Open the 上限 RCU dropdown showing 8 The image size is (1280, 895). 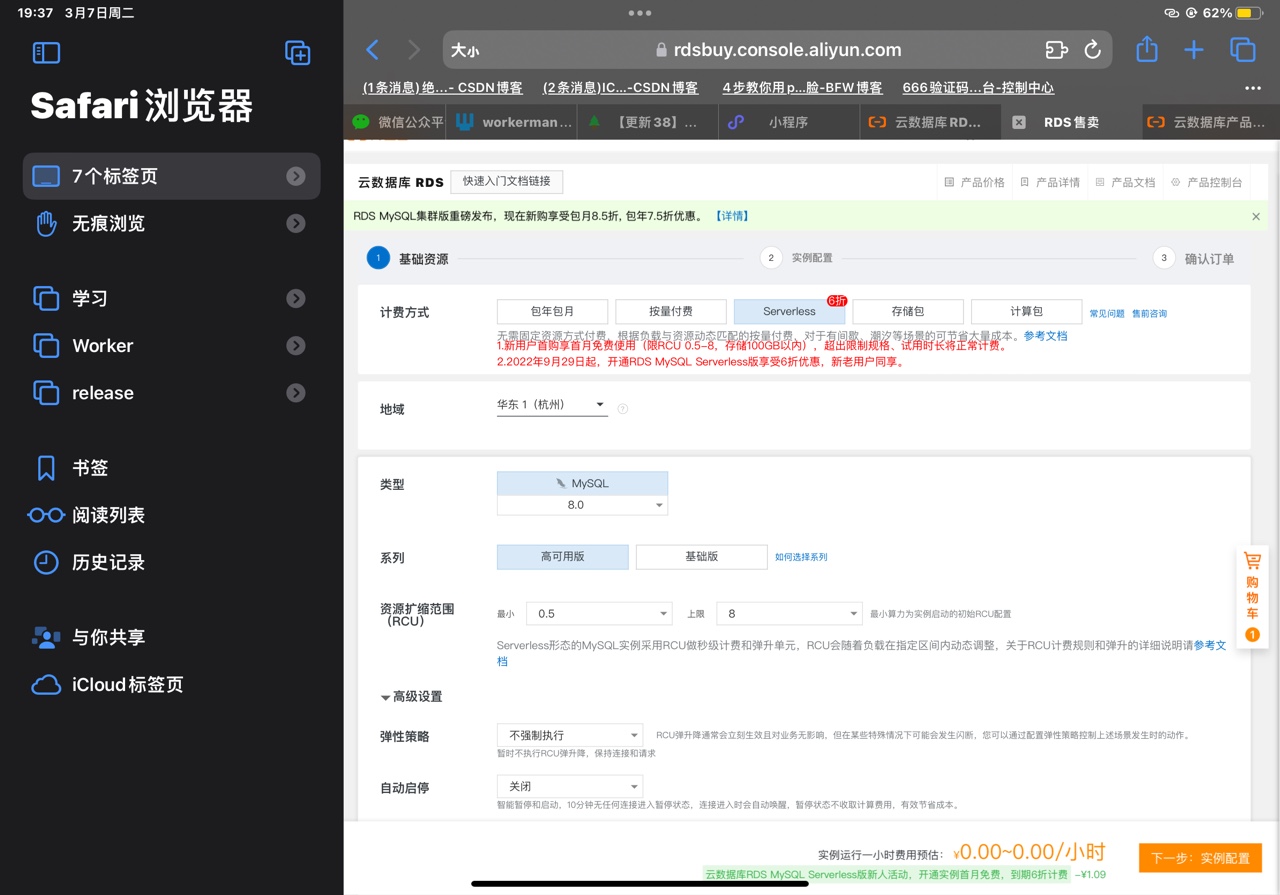coord(789,613)
